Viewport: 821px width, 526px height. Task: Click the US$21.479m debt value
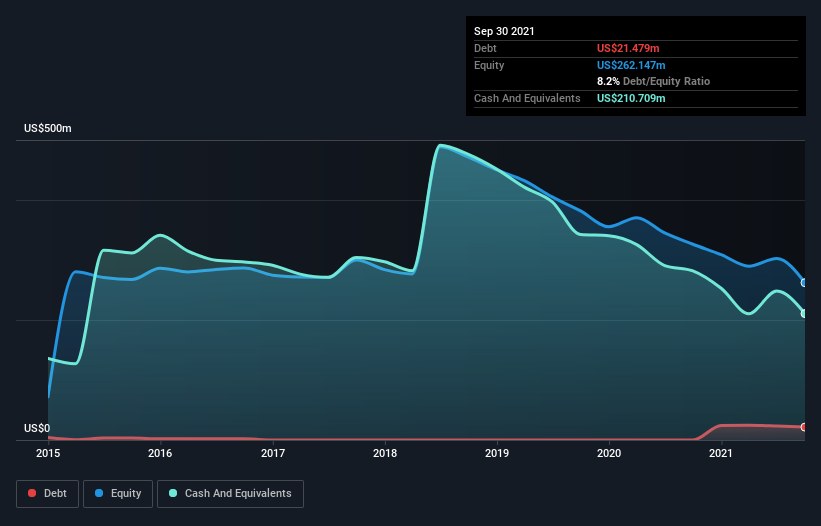[628, 48]
